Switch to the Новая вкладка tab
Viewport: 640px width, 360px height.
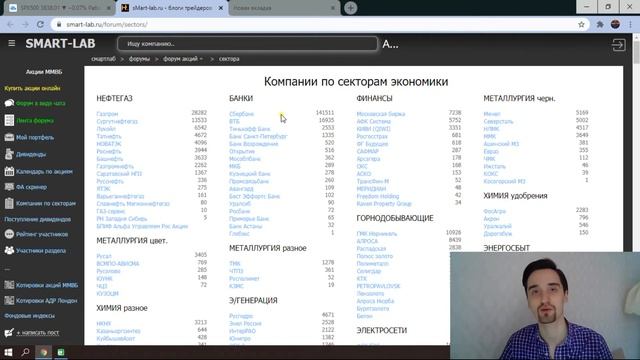pos(284,8)
